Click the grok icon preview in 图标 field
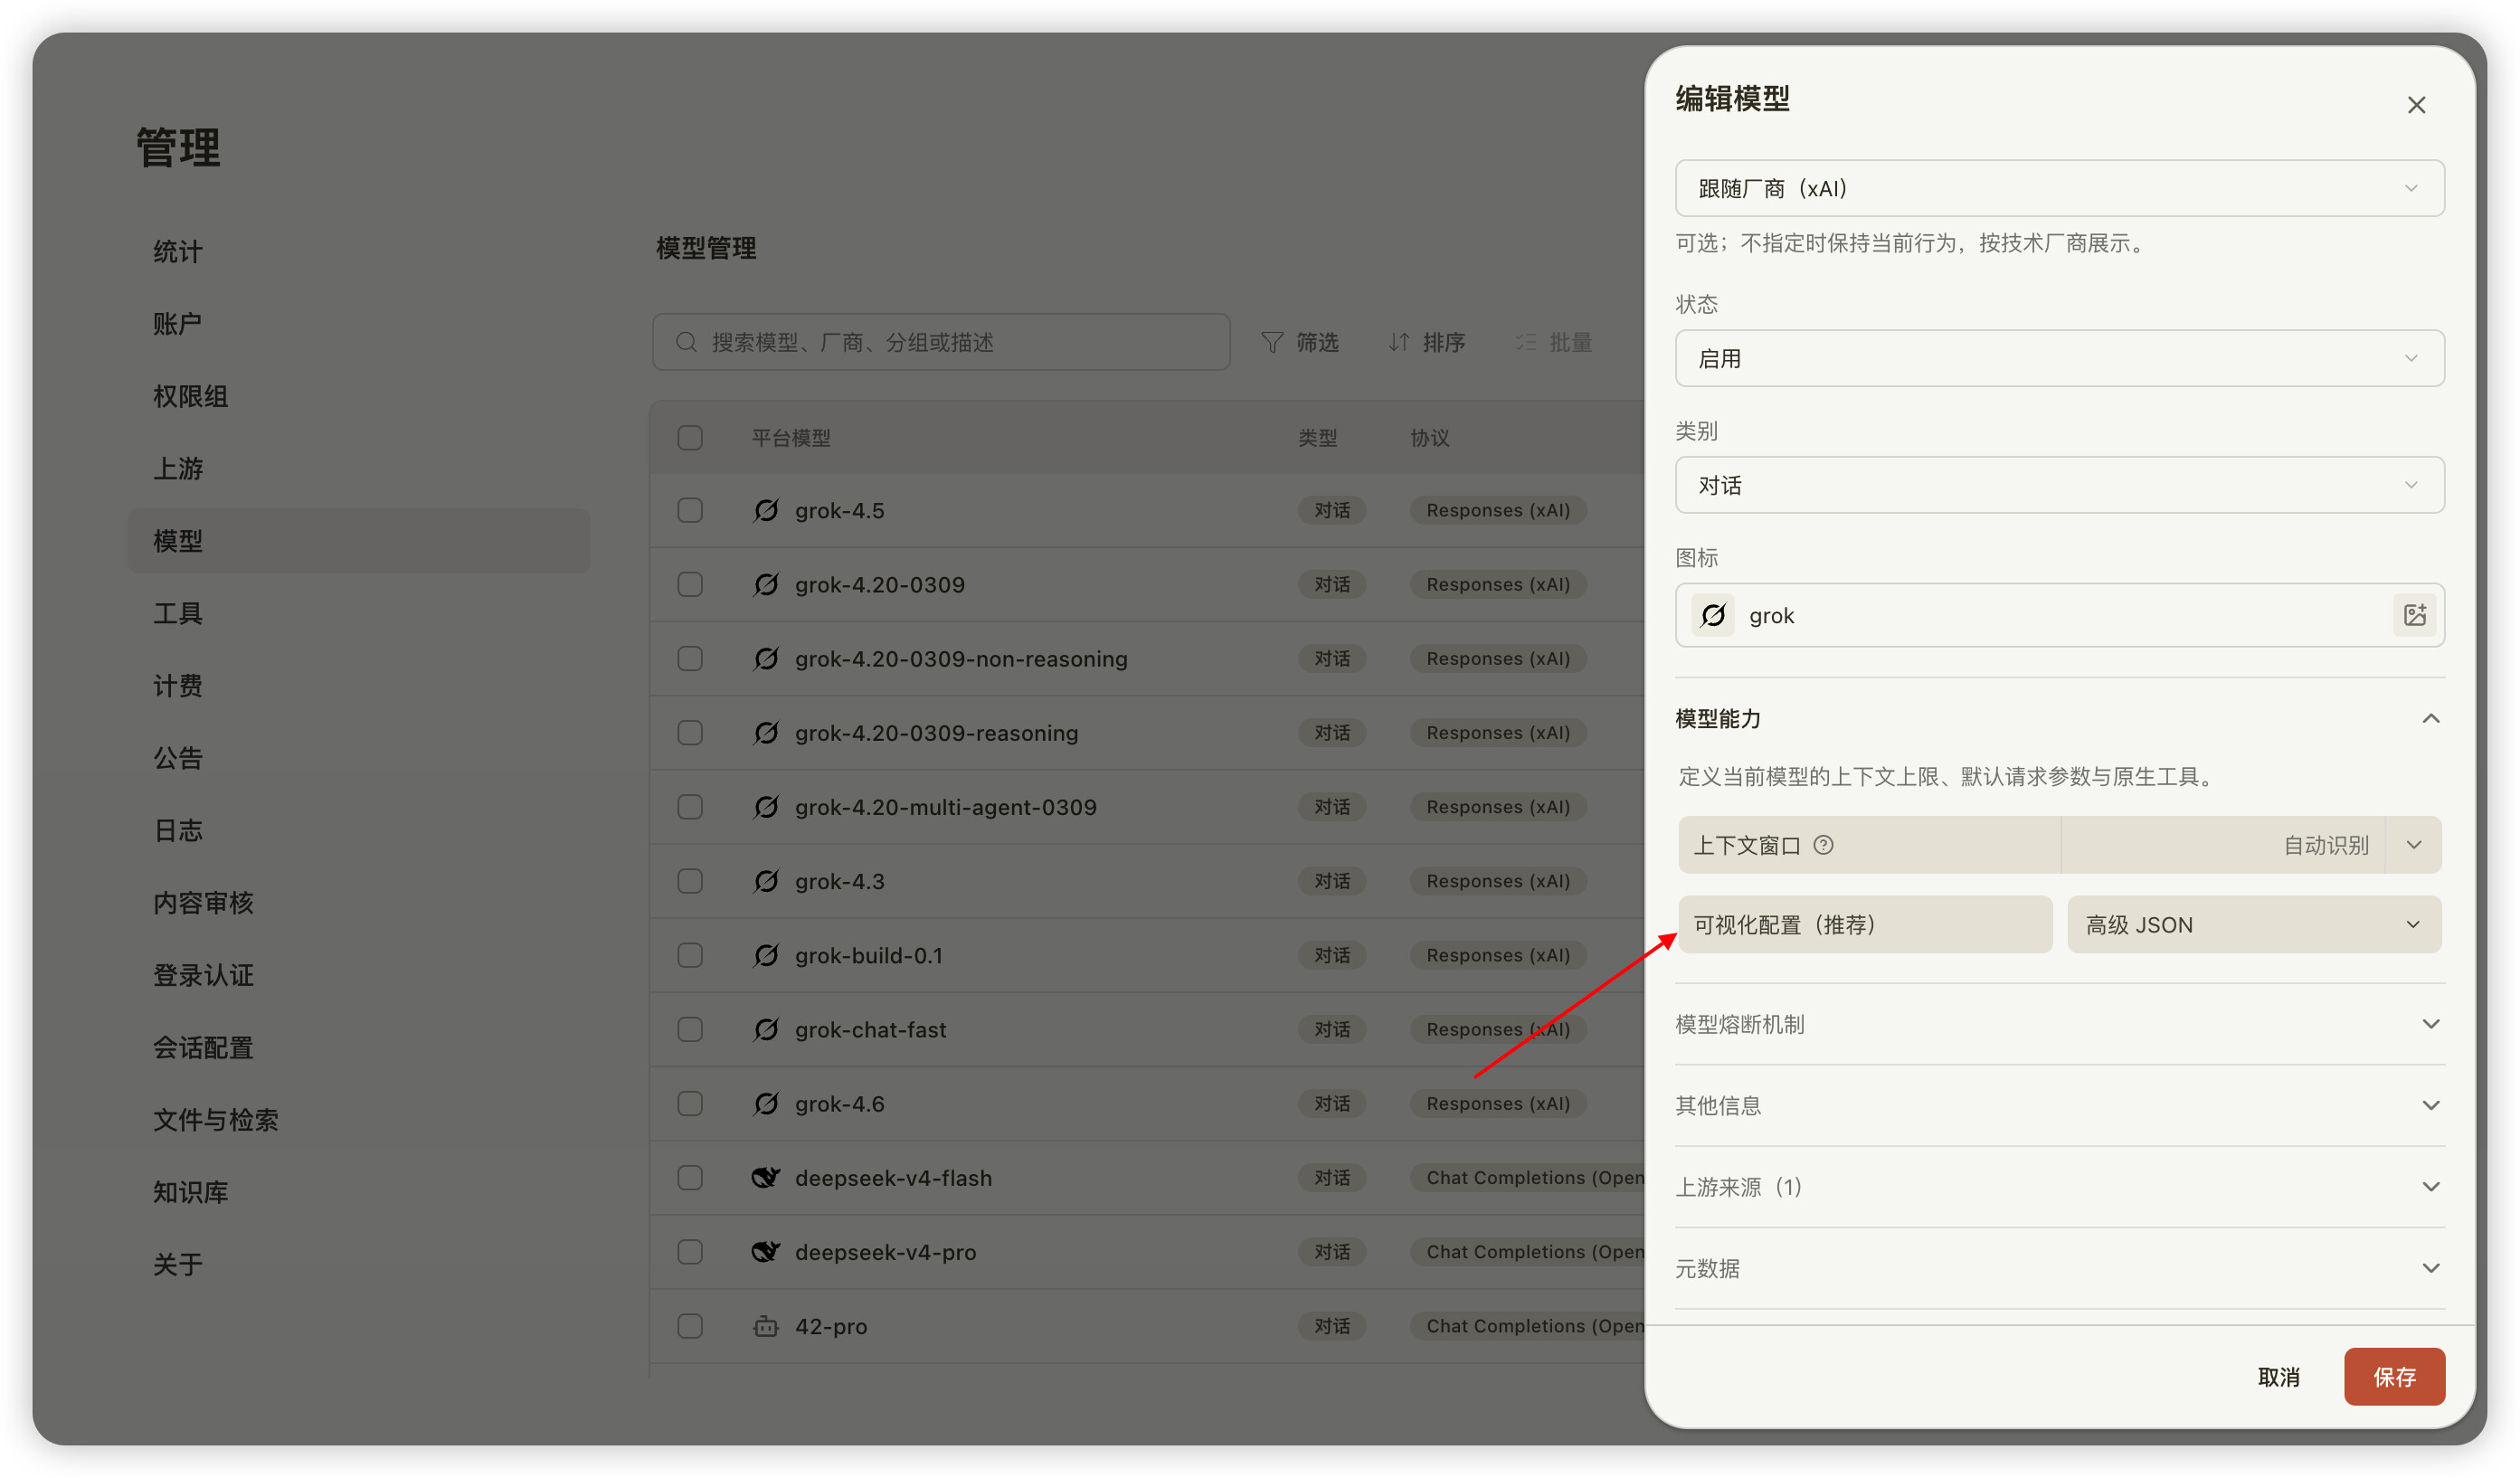 click(x=1713, y=615)
